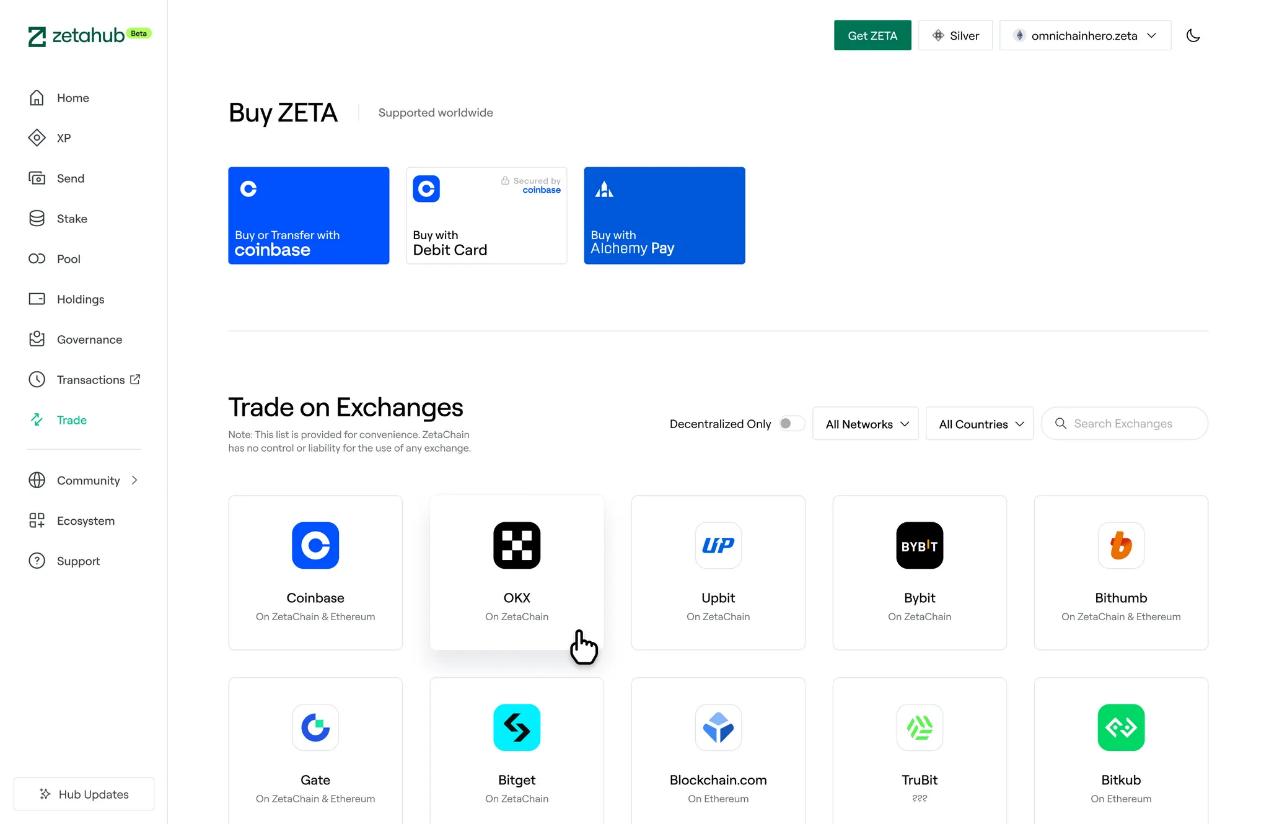This screenshot has width=1269, height=824.
Task: Open the All Countries filter
Action: pos(979,423)
